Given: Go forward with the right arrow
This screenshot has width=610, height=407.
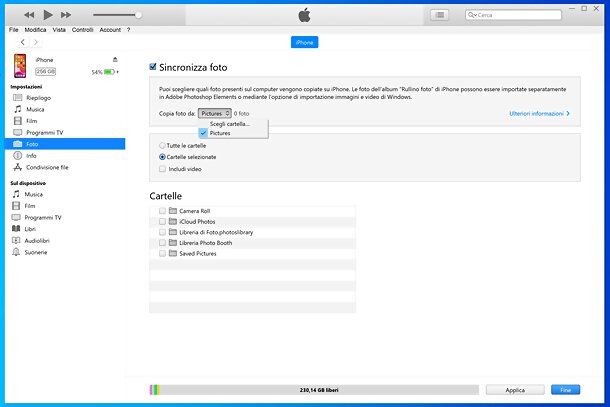Looking at the screenshot, I should (x=36, y=42).
